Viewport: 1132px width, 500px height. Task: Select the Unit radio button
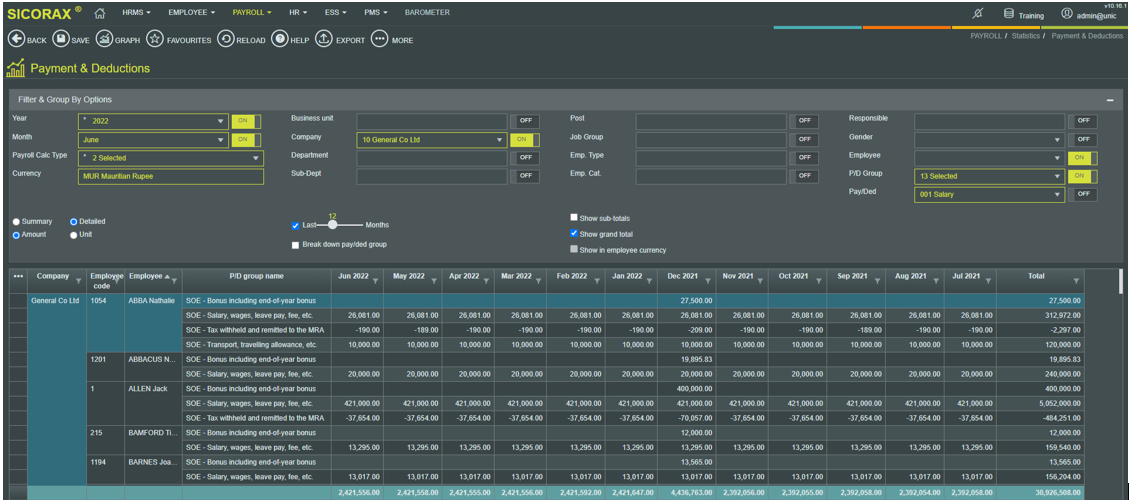[74, 234]
